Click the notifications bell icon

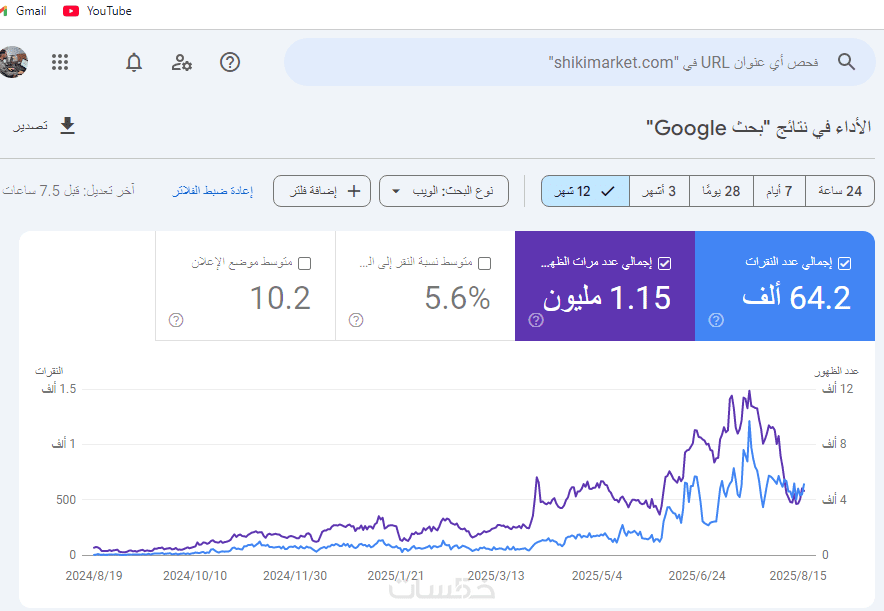pos(134,62)
